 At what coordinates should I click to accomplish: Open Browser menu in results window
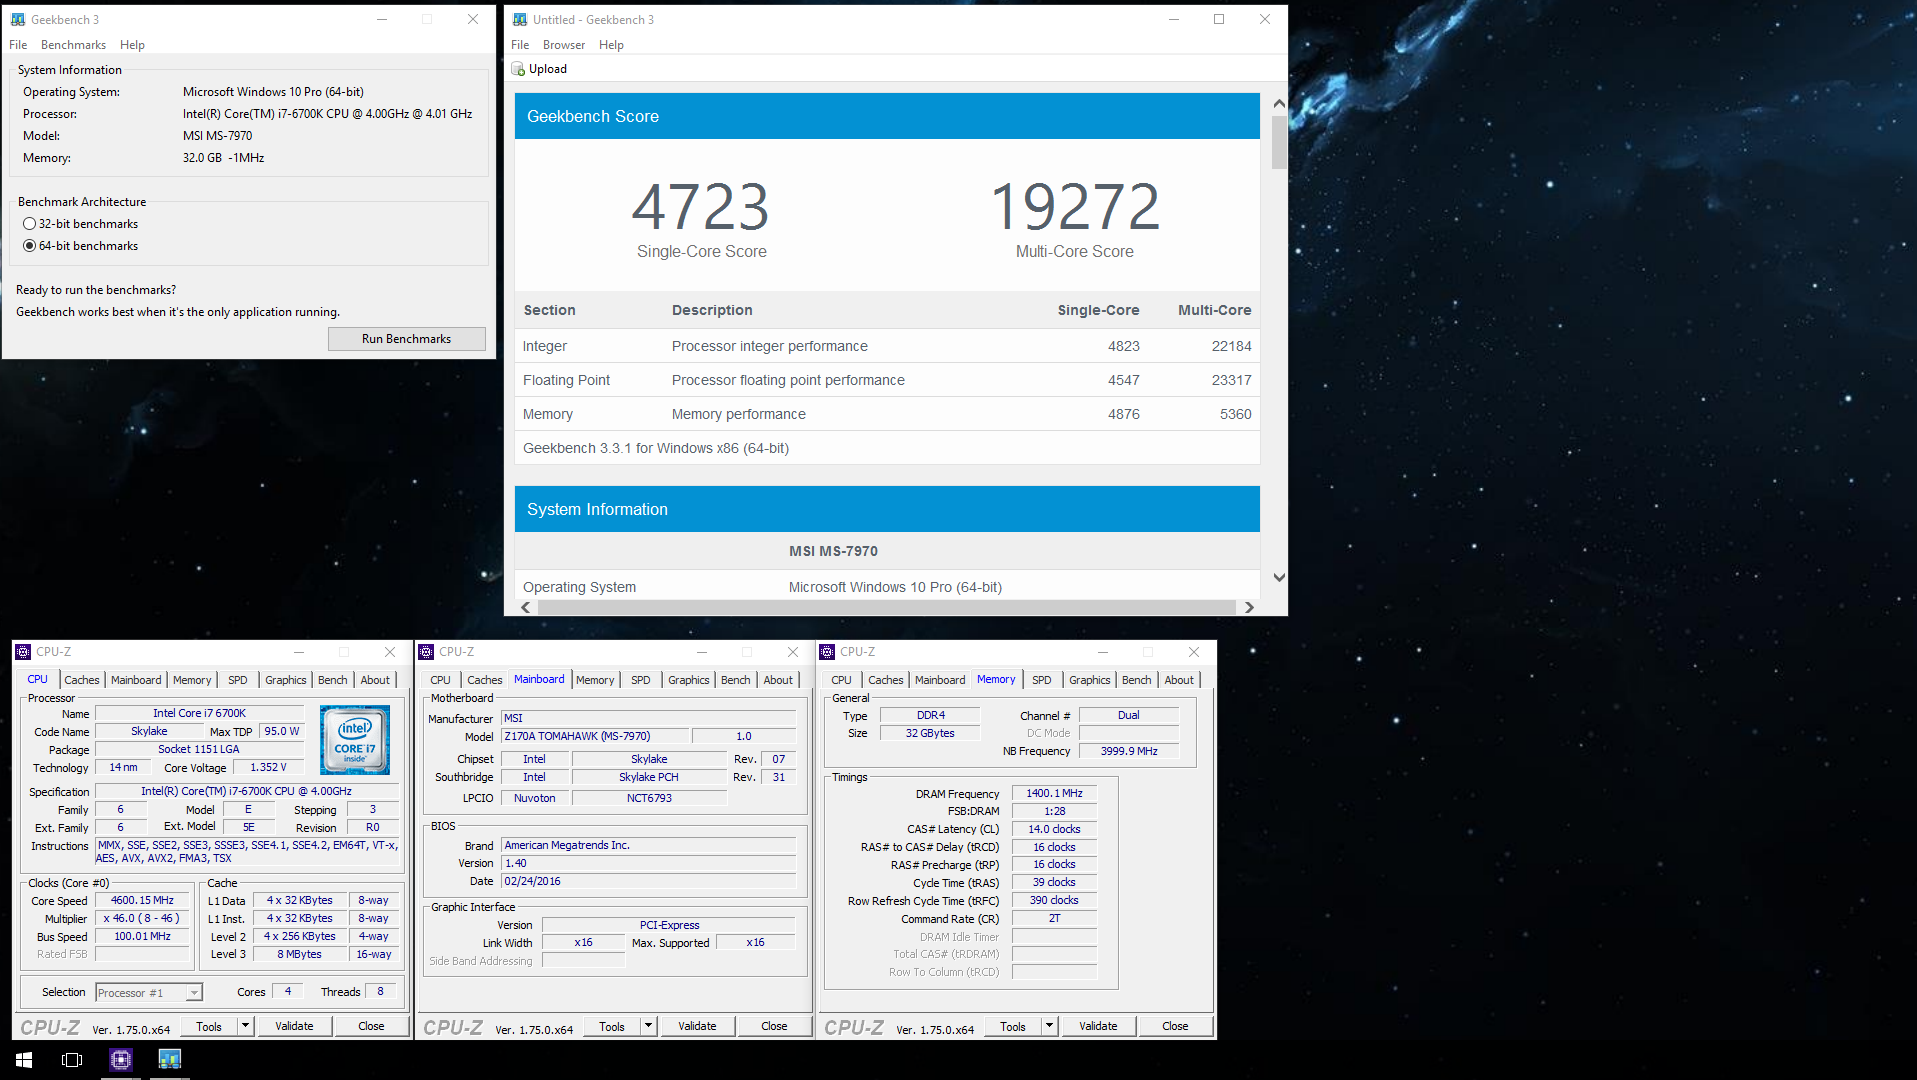(x=564, y=45)
